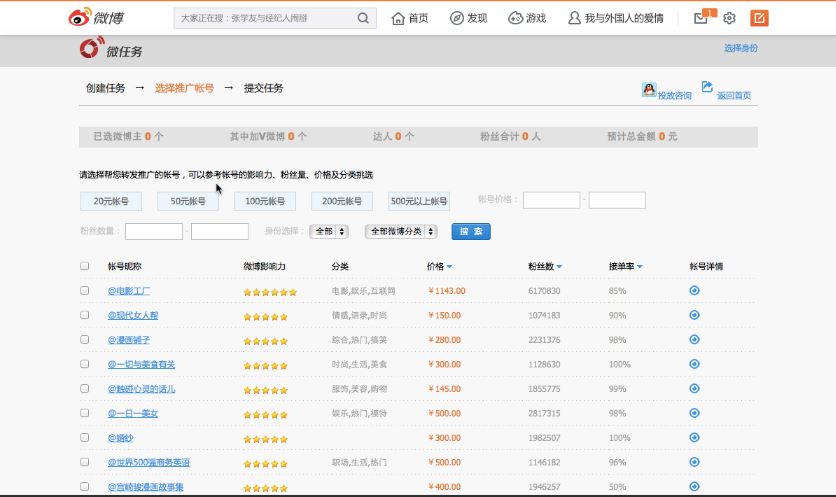Click the minimum 粉丝数量 field

click(154, 231)
